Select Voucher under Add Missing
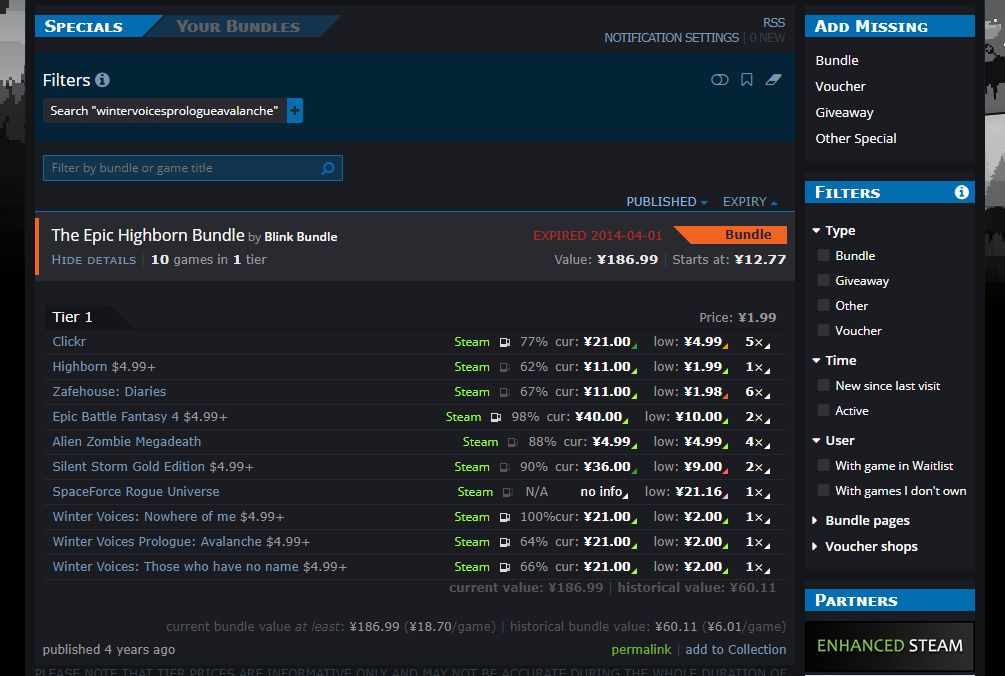 pos(840,87)
